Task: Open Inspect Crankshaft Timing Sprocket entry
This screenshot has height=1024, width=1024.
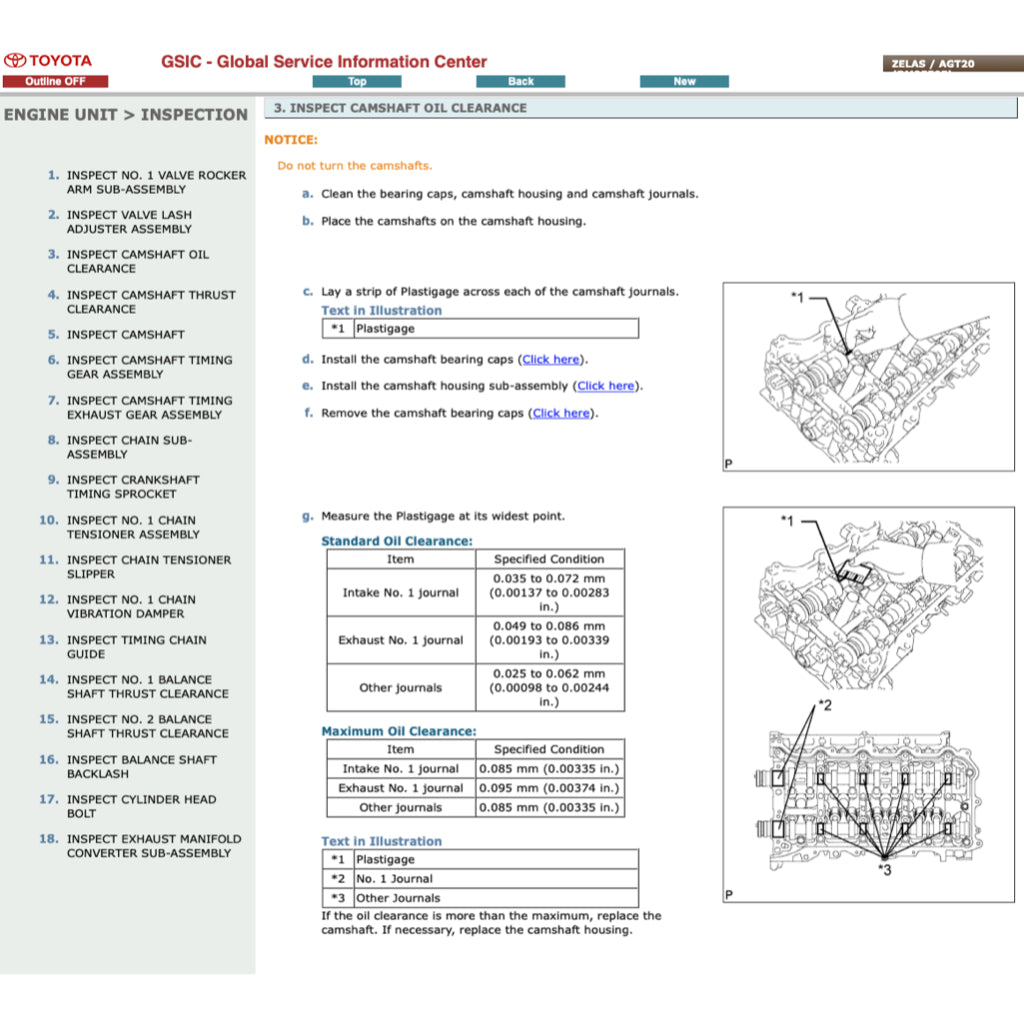Action: (x=132, y=487)
